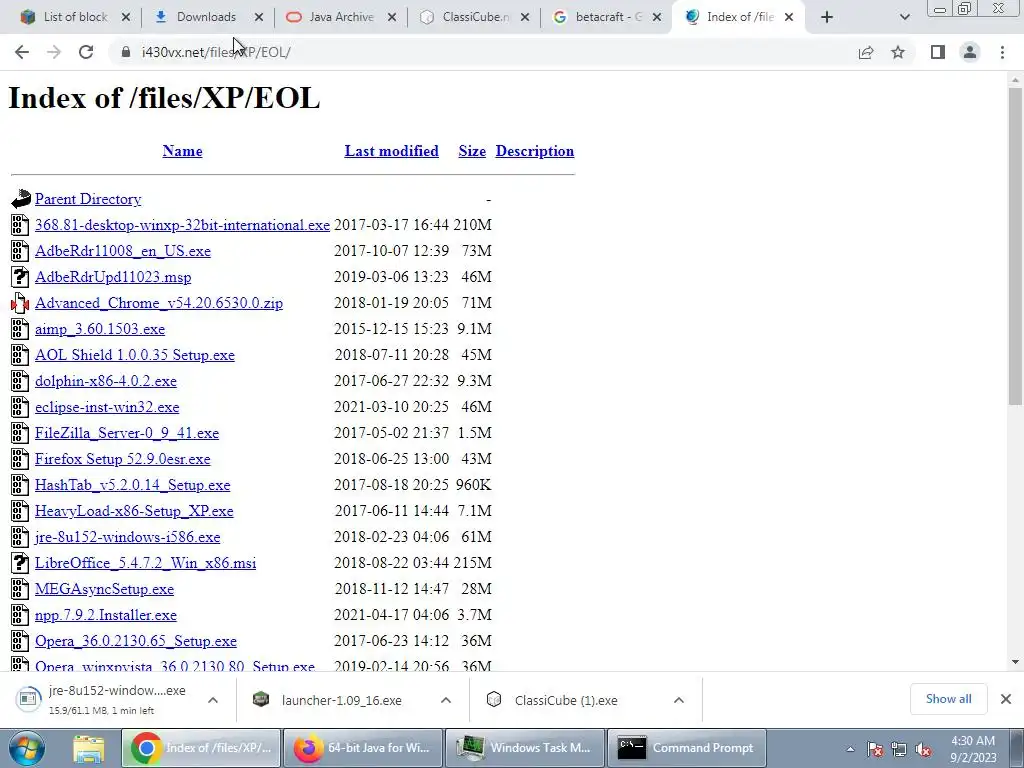
Task: Expand options for jre-8u152 download
Action: click(x=213, y=700)
